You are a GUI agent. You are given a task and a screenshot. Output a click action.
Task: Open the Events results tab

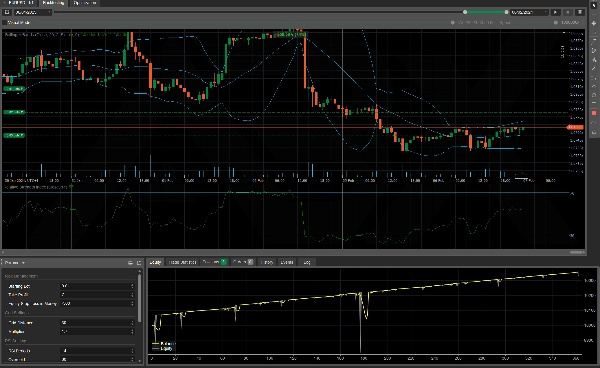(287, 262)
